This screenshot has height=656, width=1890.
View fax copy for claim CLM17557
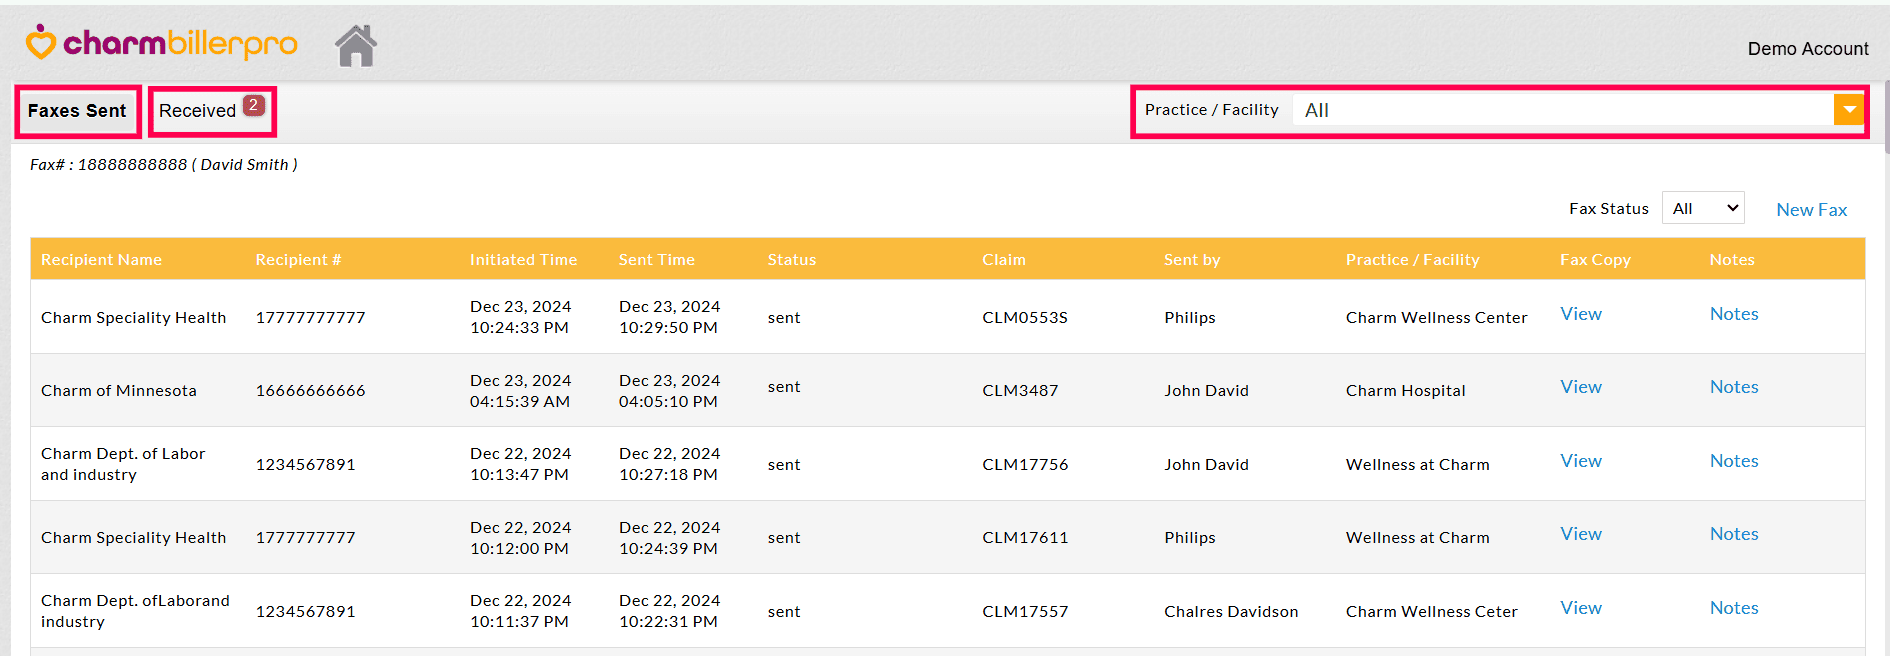1580,608
